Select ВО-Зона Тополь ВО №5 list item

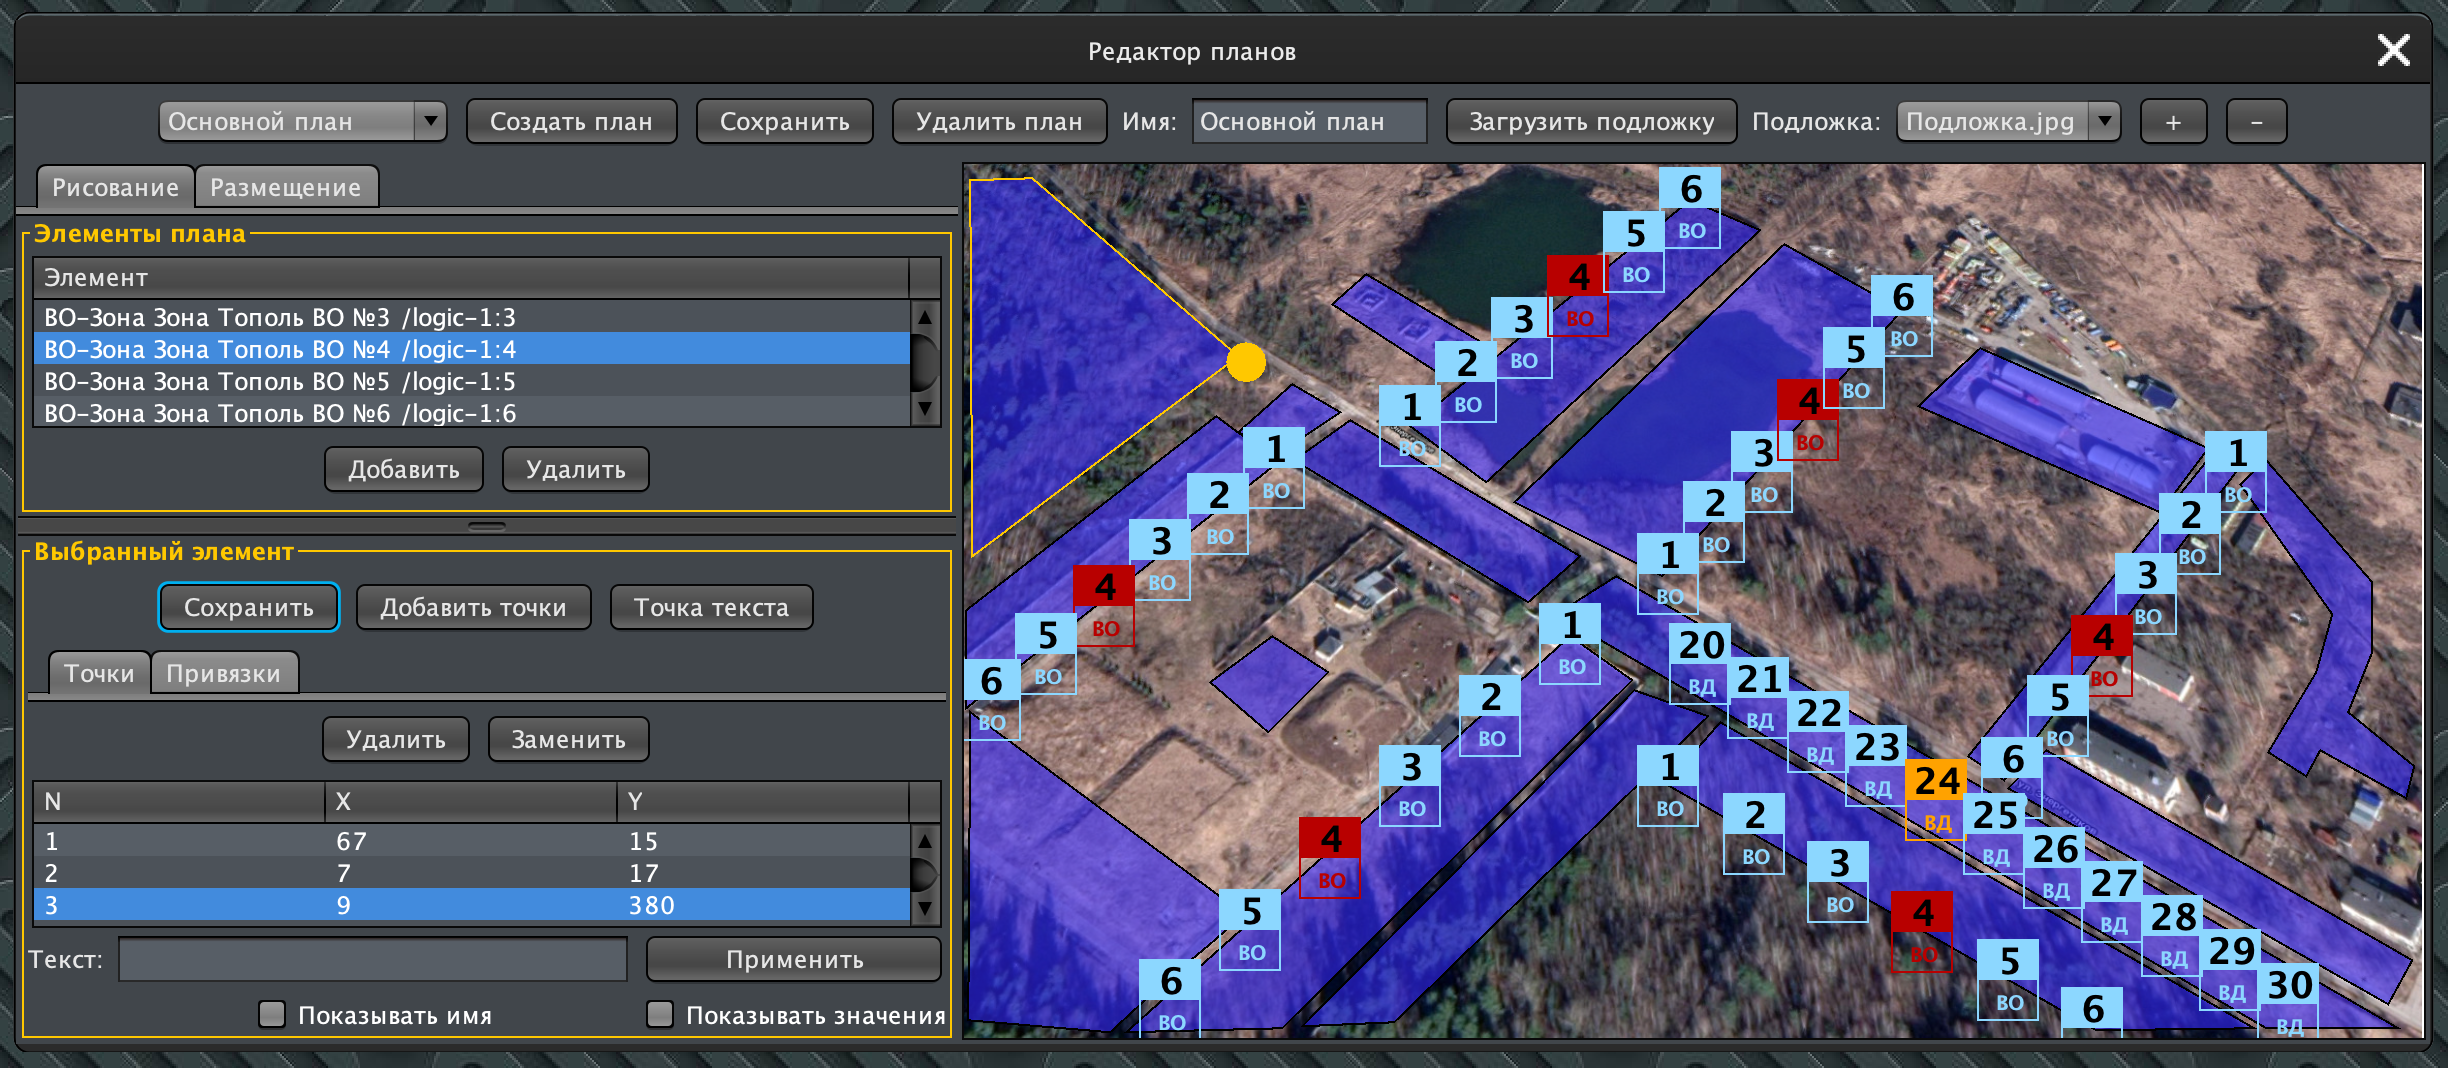(x=280, y=382)
